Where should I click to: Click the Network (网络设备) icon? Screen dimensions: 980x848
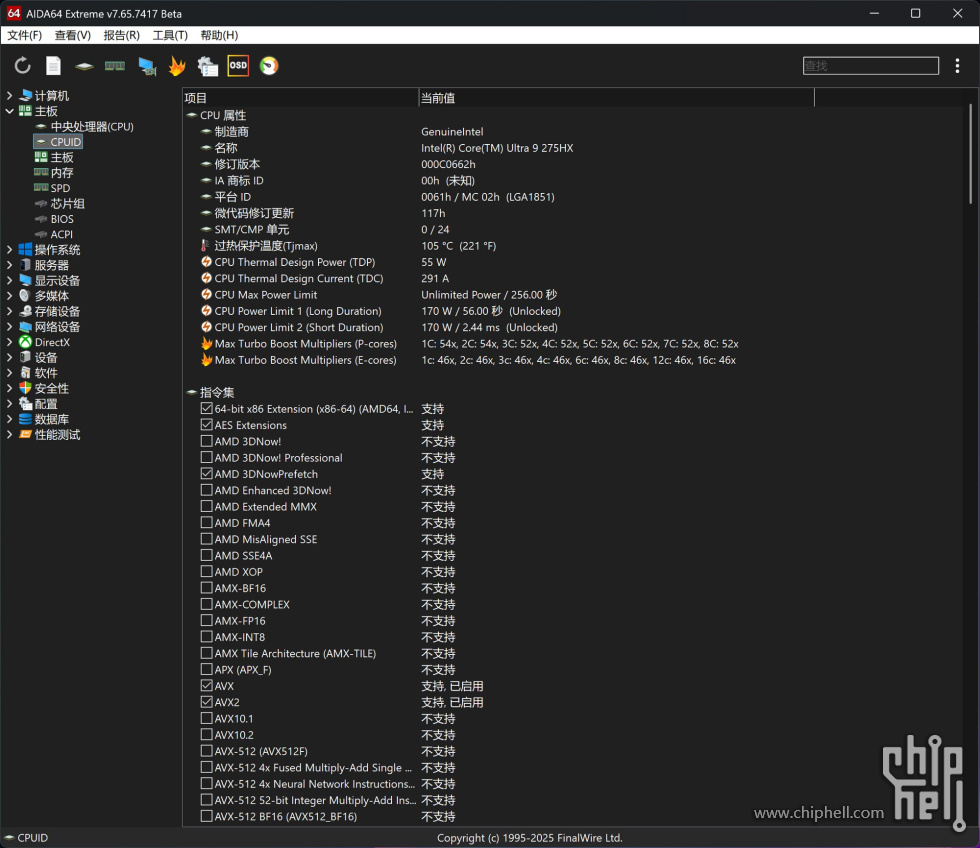click(26, 326)
